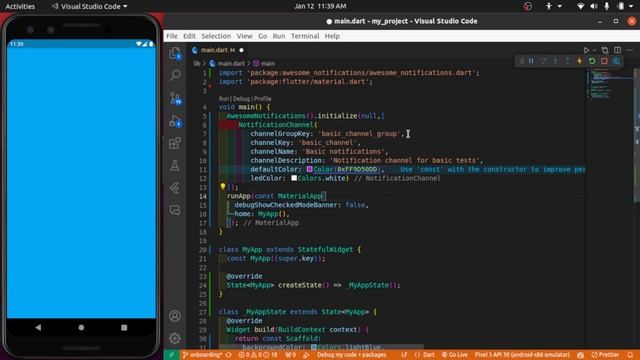The width and height of the screenshot is (640, 360).
Task: Click the Debug CodeLens link above main
Action: (x=241, y=99)
